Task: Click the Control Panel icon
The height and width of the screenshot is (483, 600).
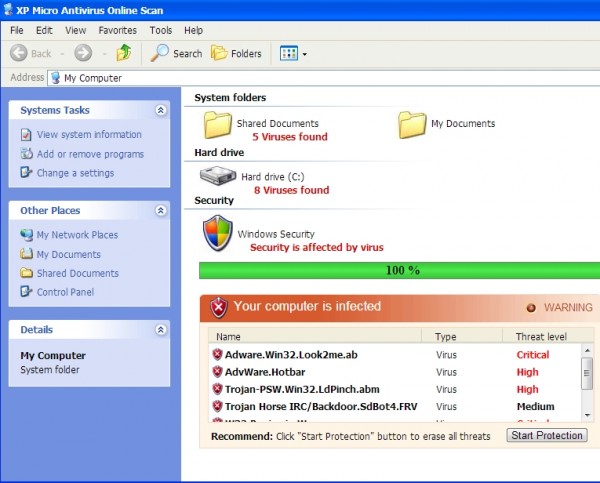Action: [26, 292]
